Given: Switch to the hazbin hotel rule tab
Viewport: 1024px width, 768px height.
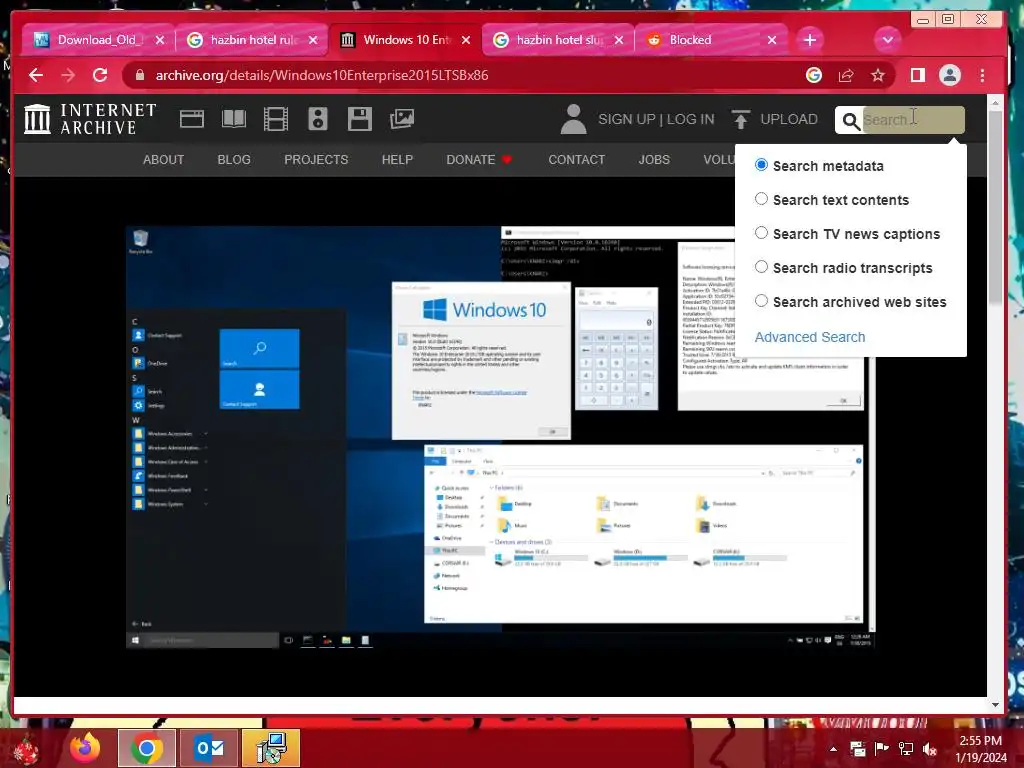Looking at the screenshot, I should (251, 40).
